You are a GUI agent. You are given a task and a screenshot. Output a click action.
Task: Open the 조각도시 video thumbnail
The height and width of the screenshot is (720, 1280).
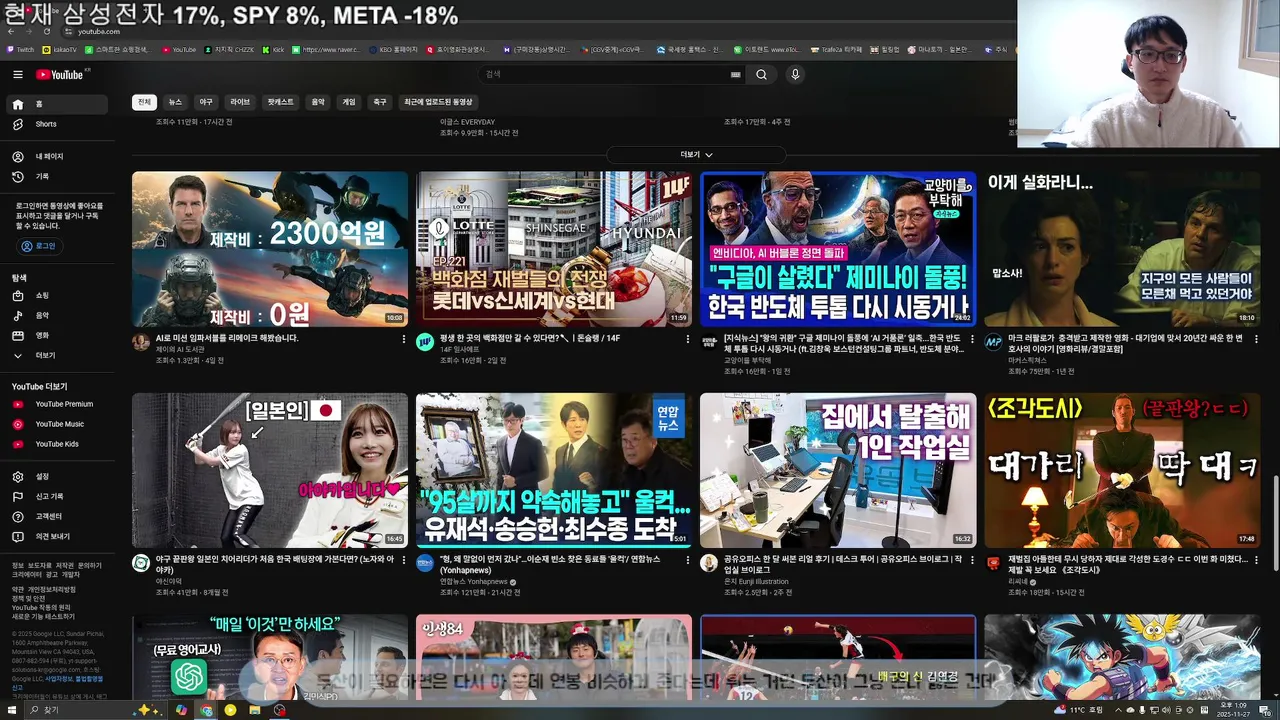click(1122, 470)
